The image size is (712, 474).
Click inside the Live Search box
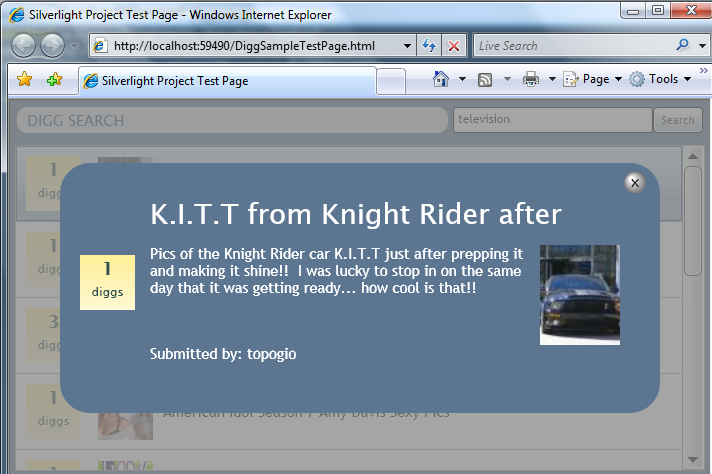[572, 46]
